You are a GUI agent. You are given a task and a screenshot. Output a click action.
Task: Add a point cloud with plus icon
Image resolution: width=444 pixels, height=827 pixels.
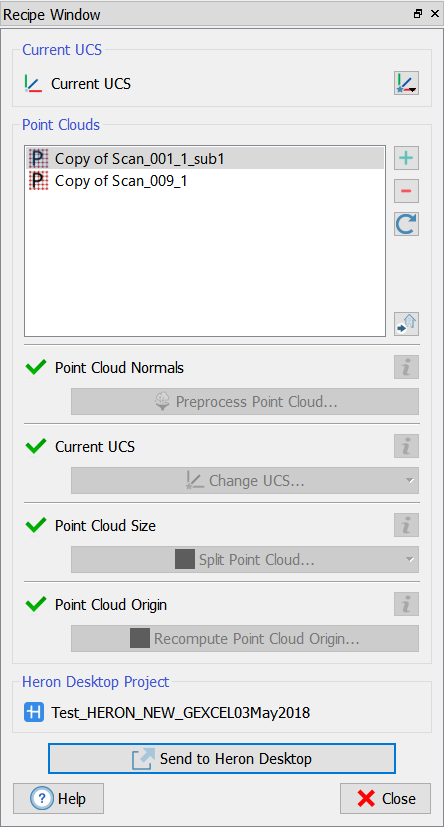(406, 158)
